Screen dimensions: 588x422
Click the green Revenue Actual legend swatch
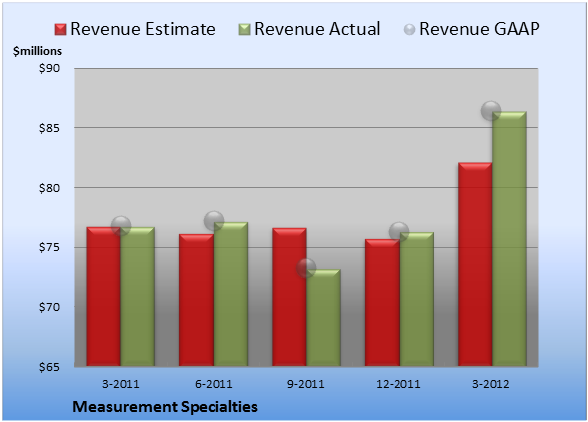[244, 30]
